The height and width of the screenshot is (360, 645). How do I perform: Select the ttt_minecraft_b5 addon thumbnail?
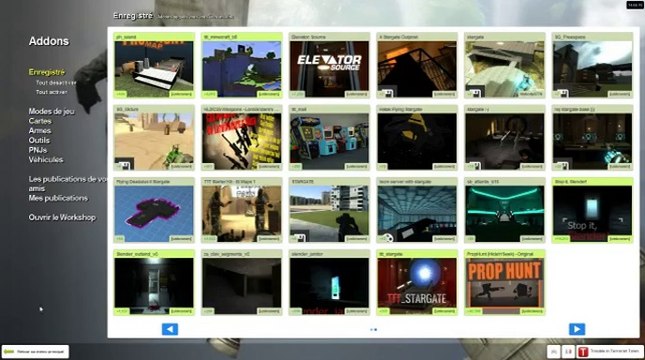click(x=241, y=69)
